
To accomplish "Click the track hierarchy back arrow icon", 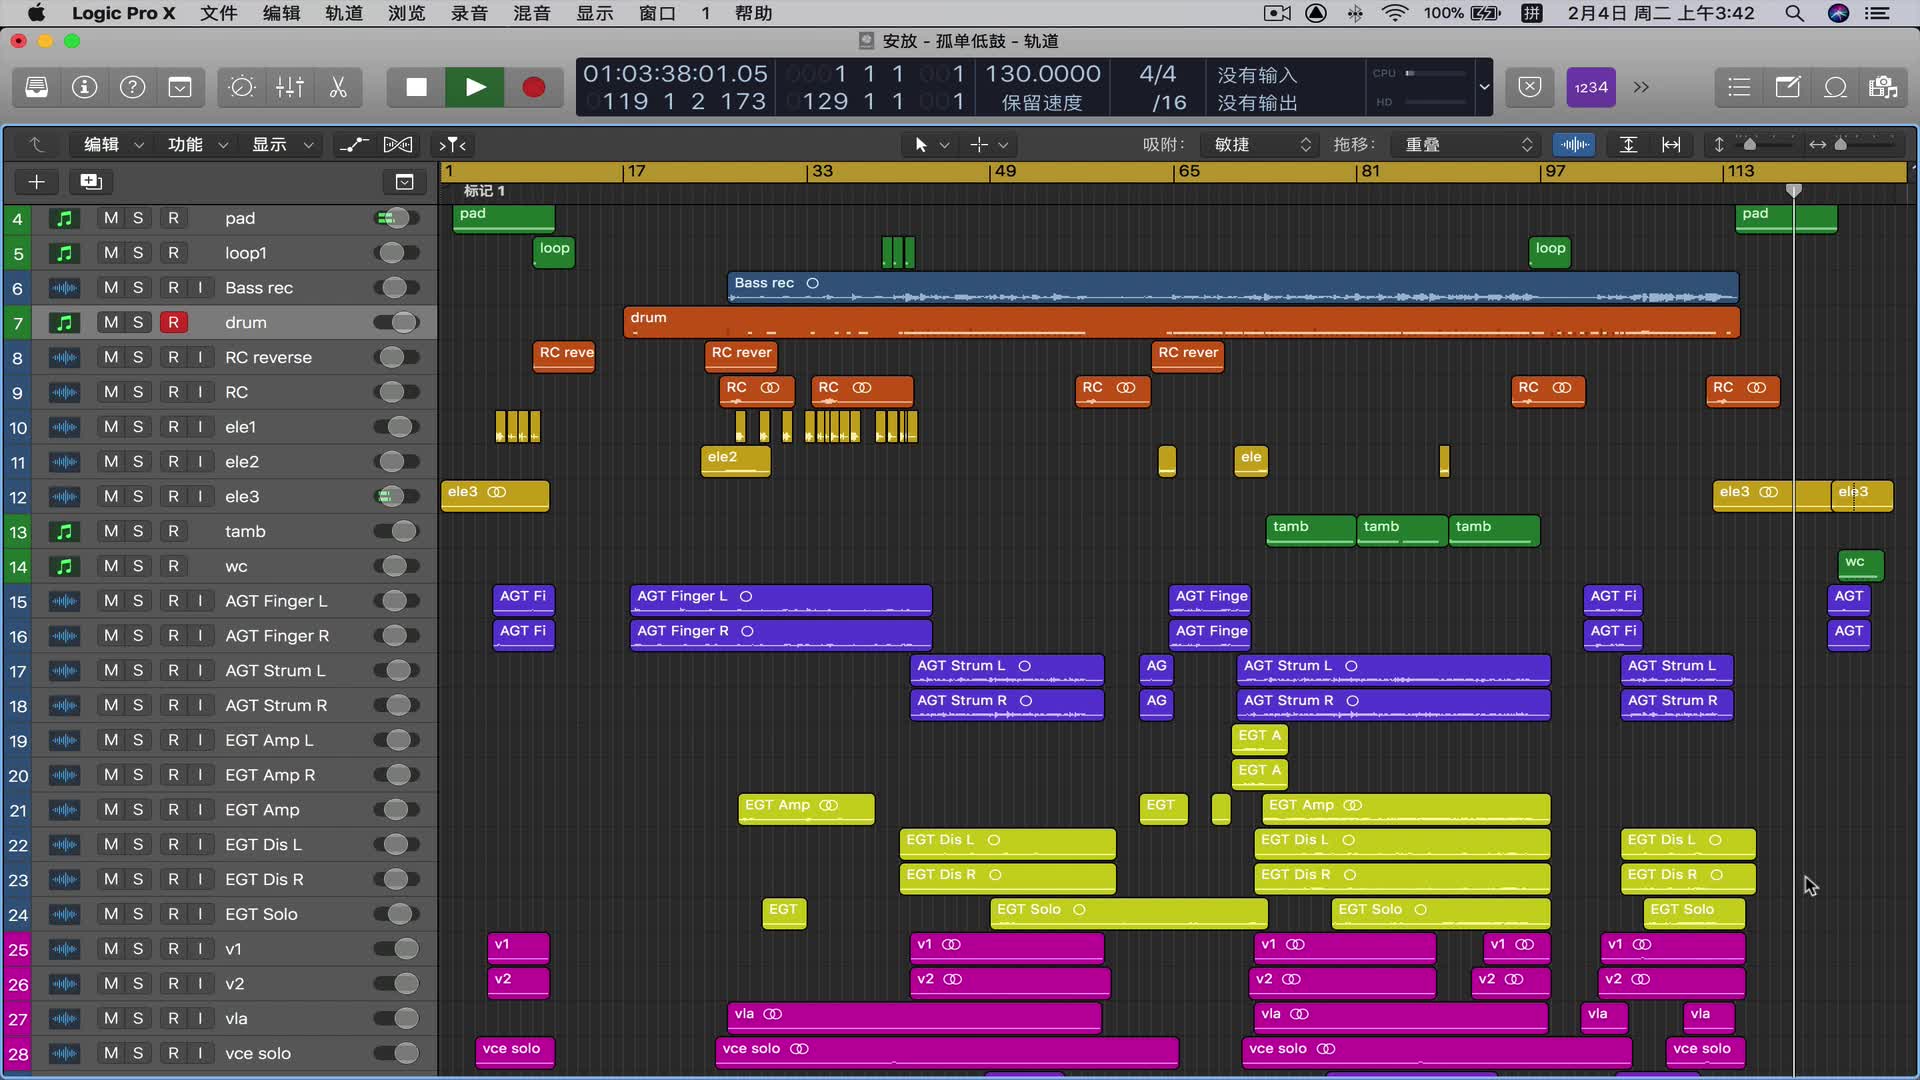I will [36, 144].
